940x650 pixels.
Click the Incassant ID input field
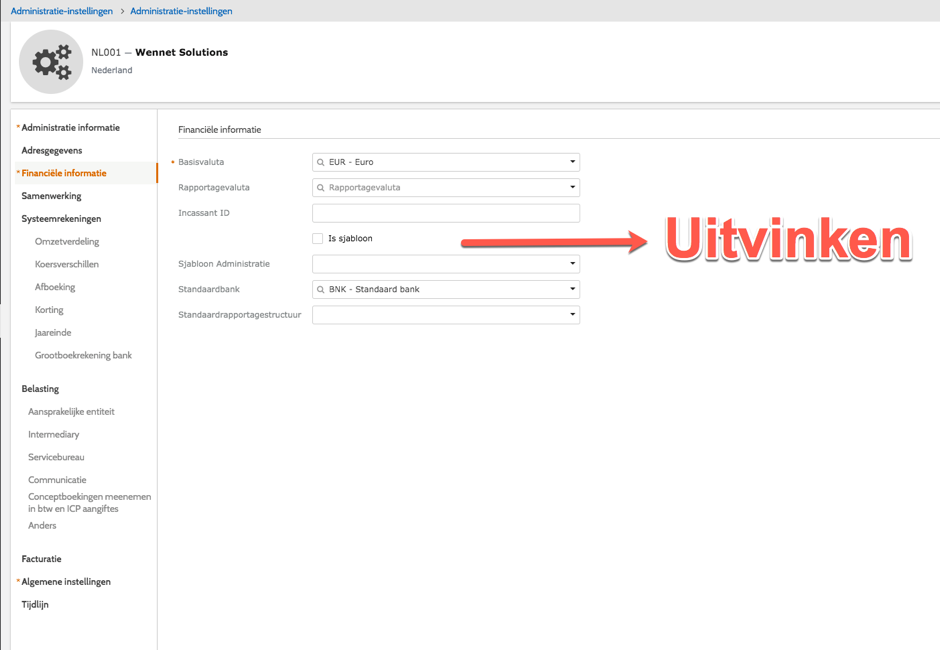tap(446, 213)
